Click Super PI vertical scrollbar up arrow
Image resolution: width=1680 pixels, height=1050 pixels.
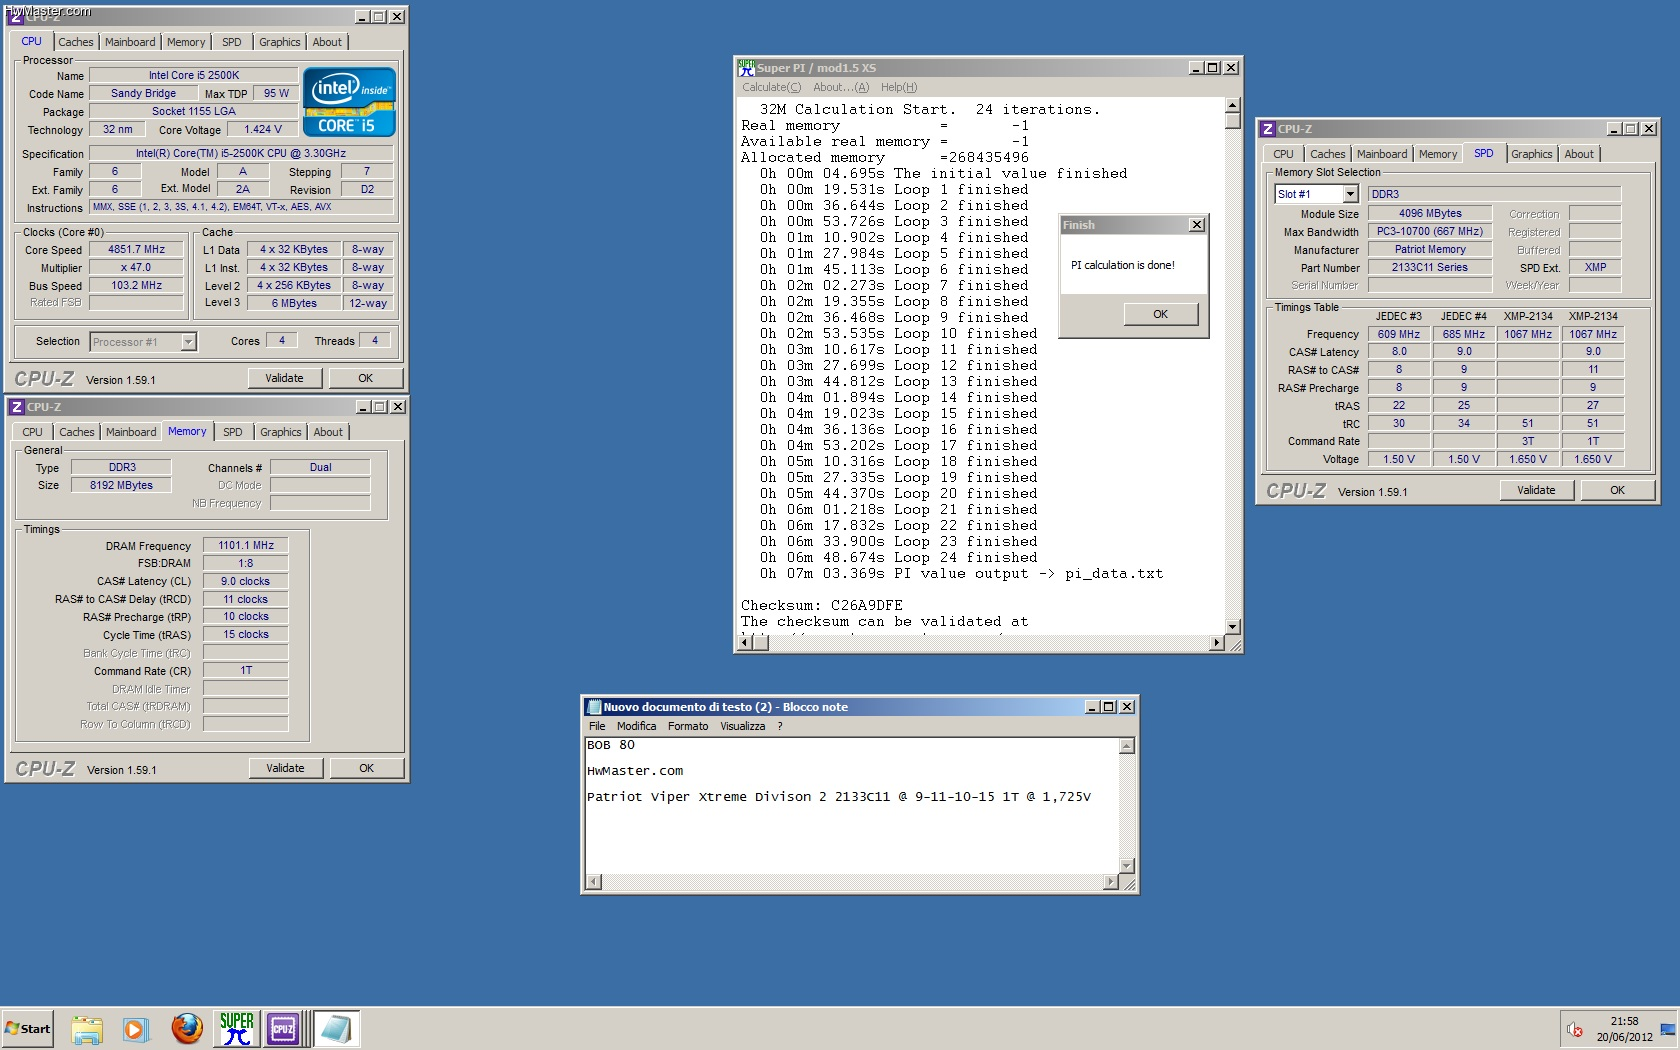tap(1233, 105)
